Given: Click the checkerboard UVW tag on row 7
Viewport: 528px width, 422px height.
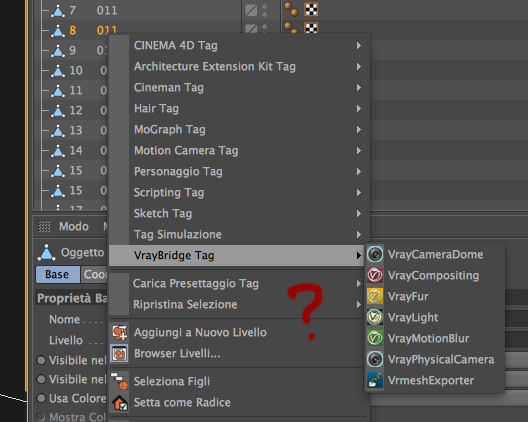Looking at the screenshot, I should coord(311,9).
